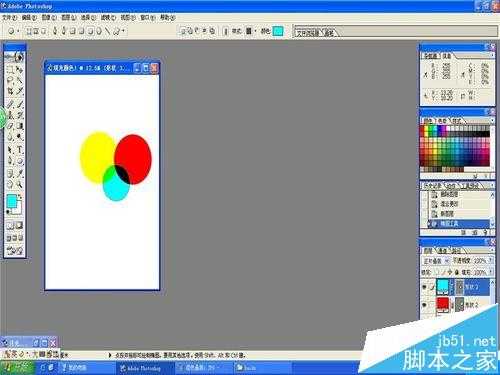Toggle lock position in Layers panel
Viewport: 500px width, 375px height.
pos(450,272)
